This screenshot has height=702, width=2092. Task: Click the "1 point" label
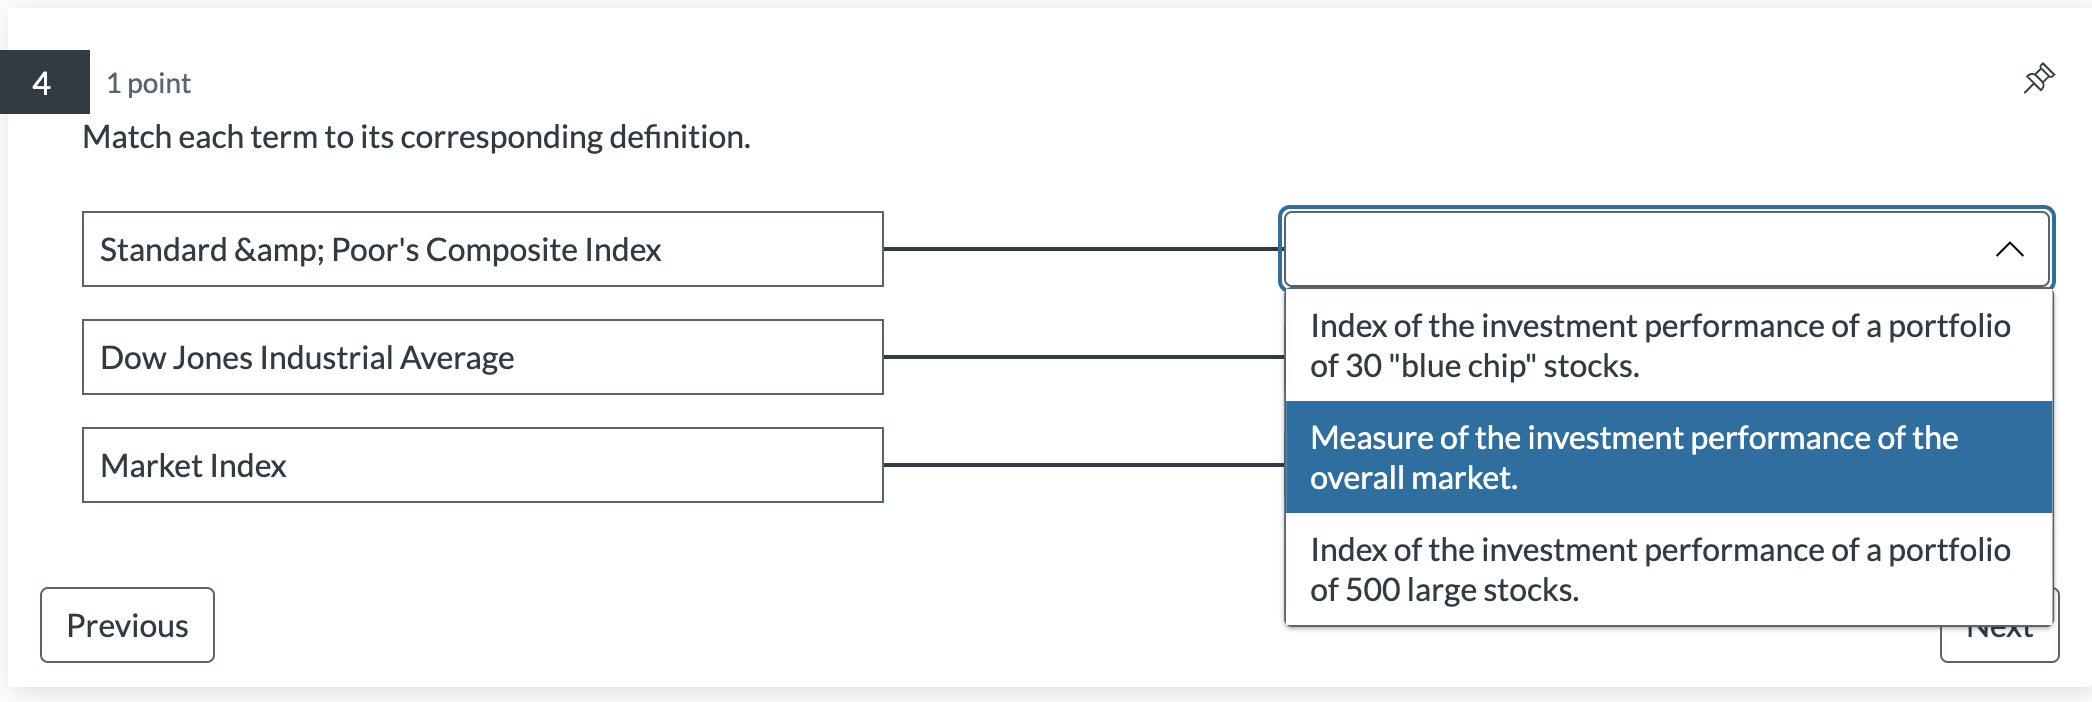(148, 84)
